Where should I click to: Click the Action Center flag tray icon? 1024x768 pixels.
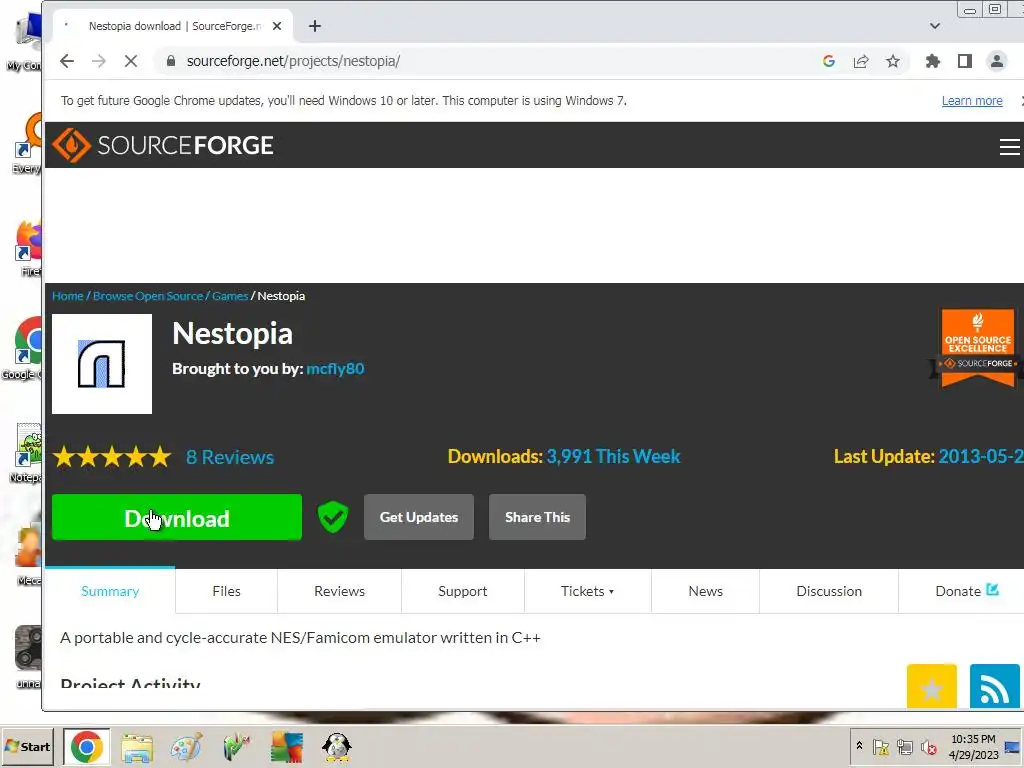point(880,746)
